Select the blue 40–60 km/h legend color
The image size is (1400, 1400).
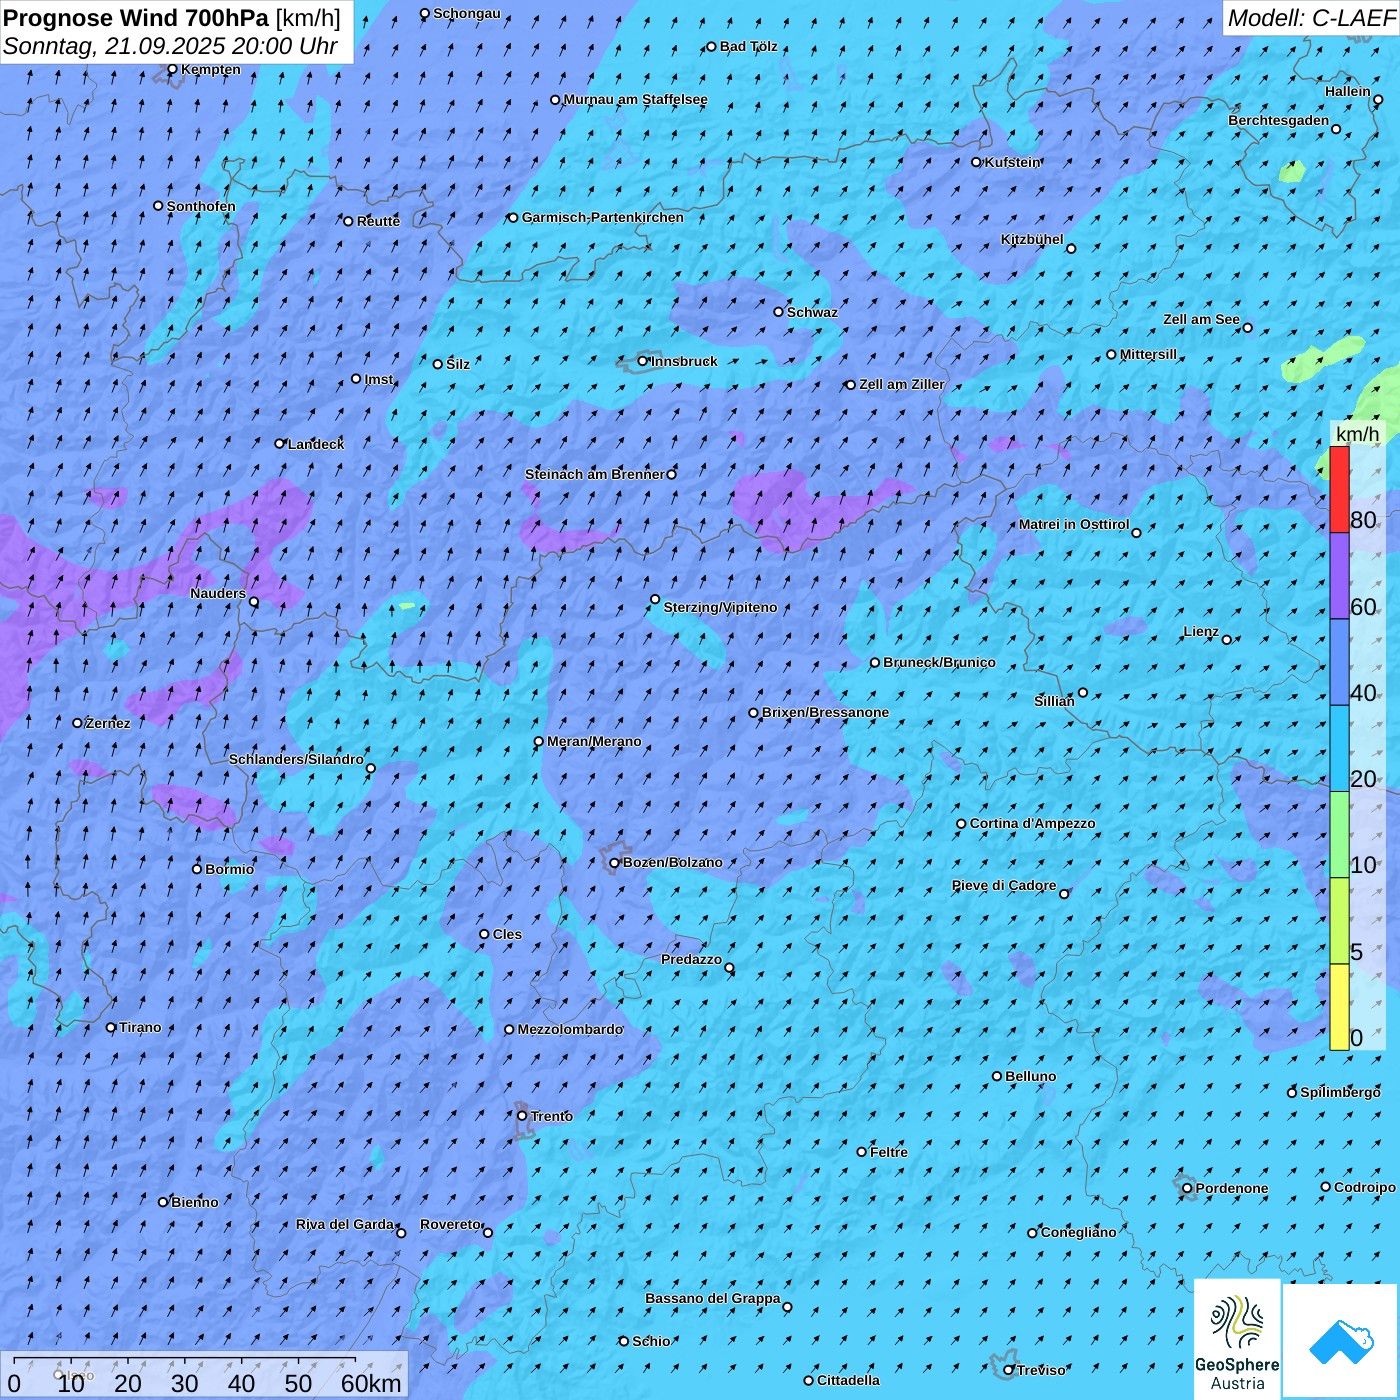[x=1339, y=663]
